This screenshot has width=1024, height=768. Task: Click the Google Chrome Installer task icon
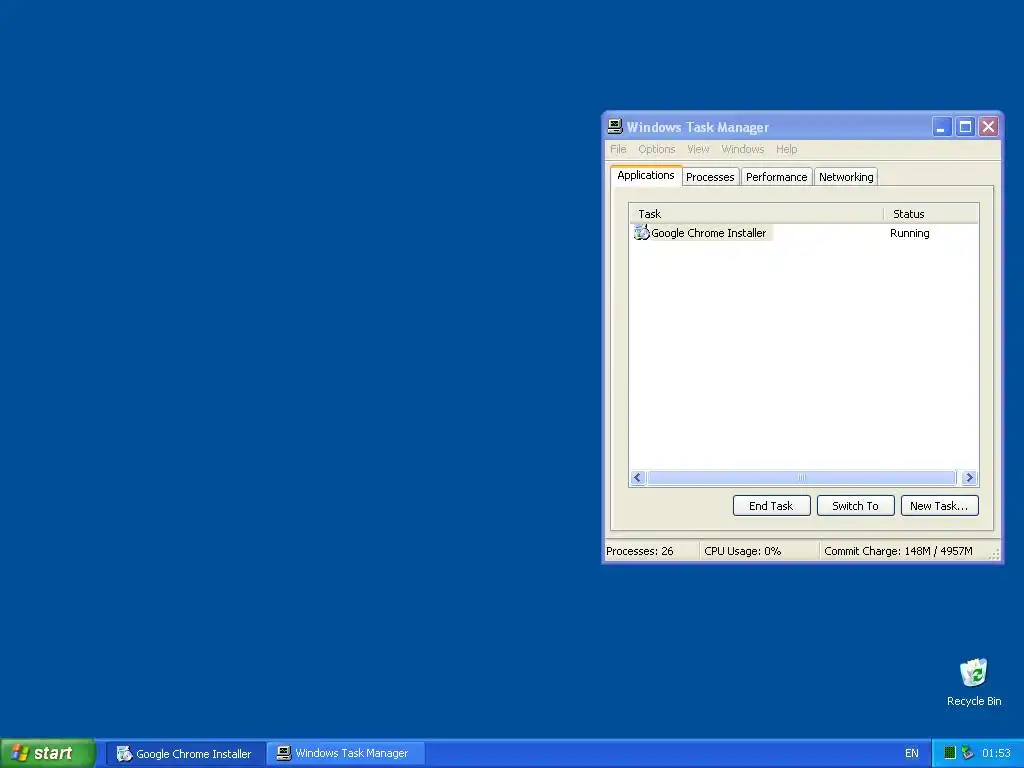click(641, 232)
